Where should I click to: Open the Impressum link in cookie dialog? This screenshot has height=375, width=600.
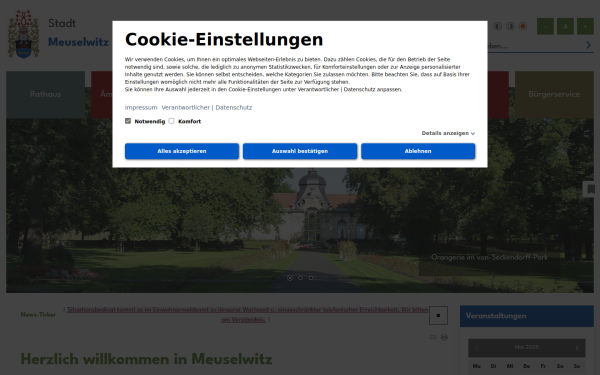coord(141,108)
